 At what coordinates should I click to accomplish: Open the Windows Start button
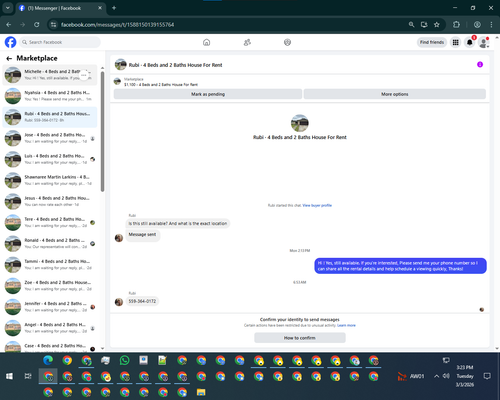(9, 376)
